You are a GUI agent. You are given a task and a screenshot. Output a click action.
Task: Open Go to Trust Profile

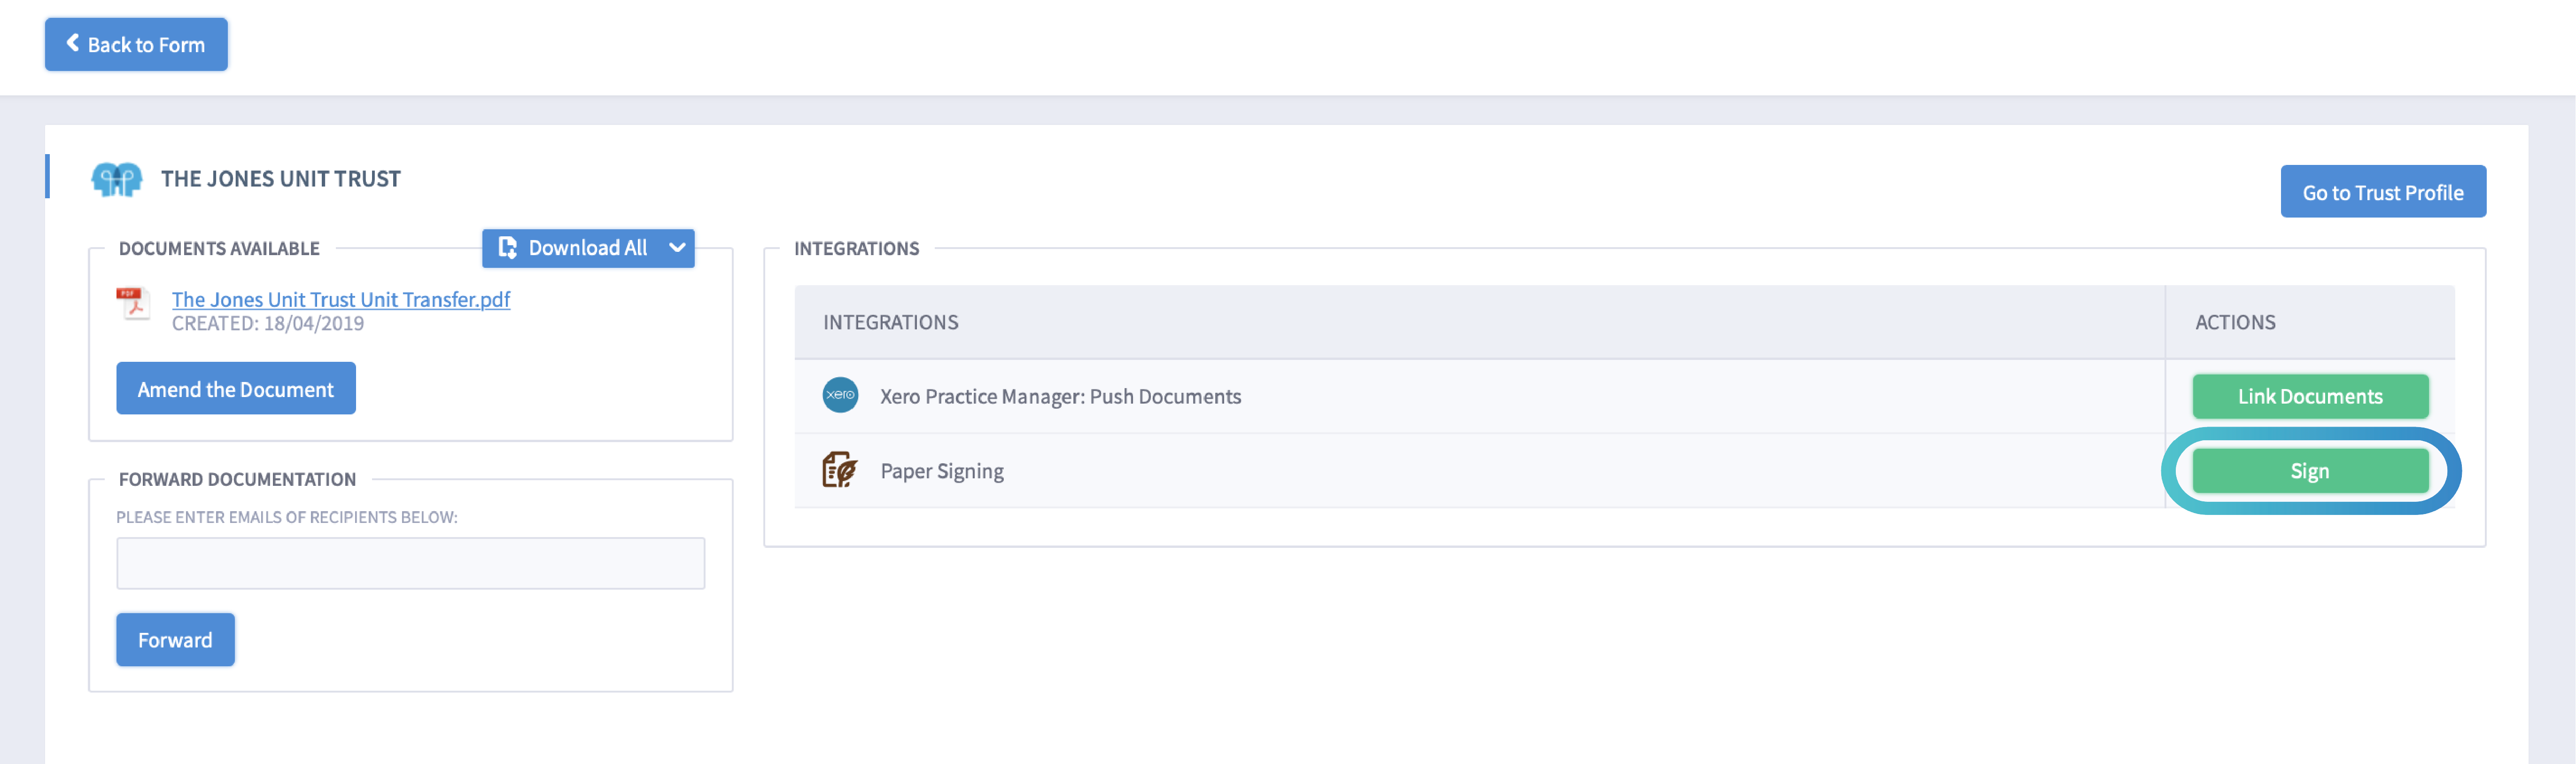click(2382, 192)
